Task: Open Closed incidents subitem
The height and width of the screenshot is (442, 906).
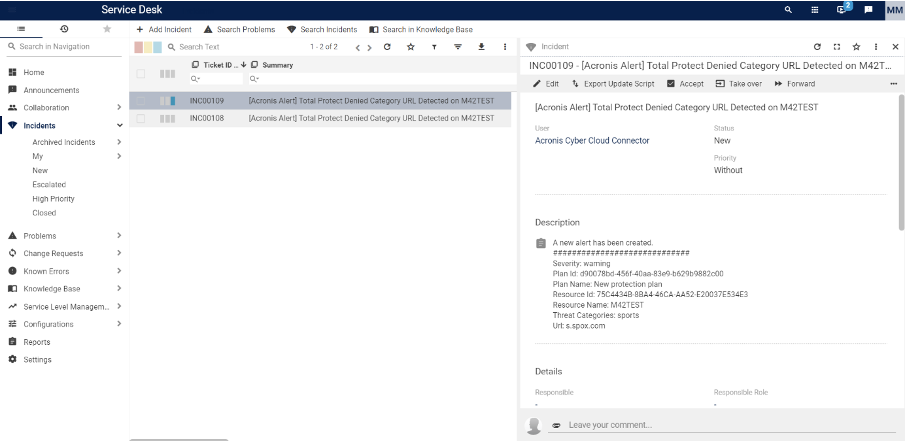Action: [x=44, y=213]
